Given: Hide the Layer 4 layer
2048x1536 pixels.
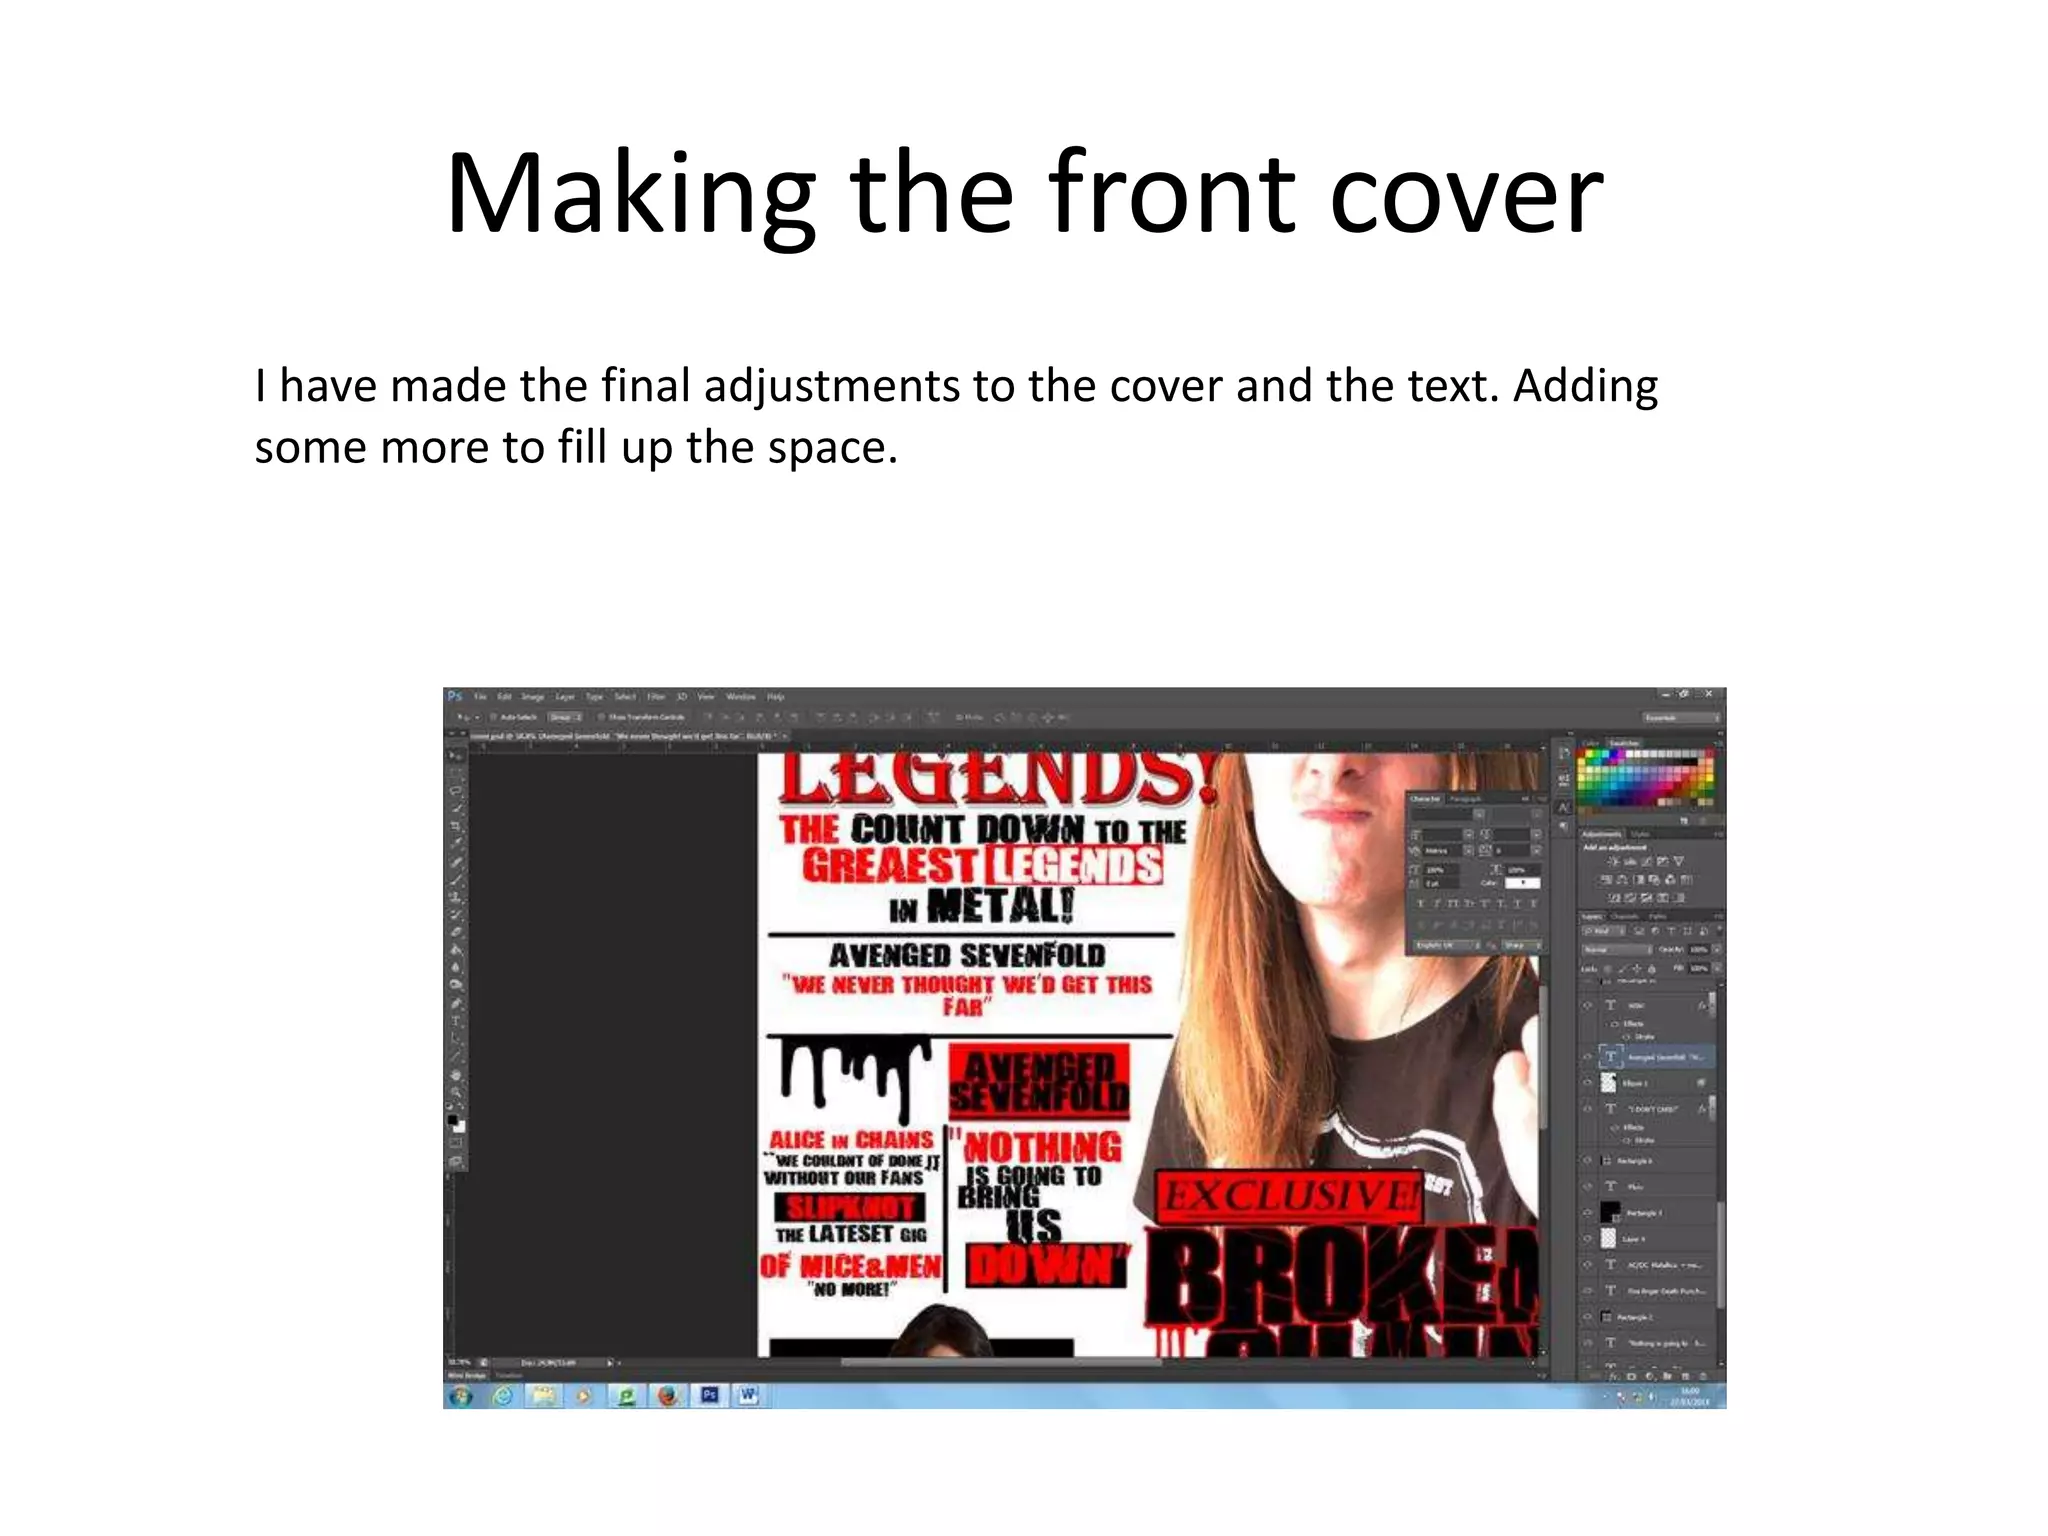Looking at the screenshot, I should pos(1587,1239).
